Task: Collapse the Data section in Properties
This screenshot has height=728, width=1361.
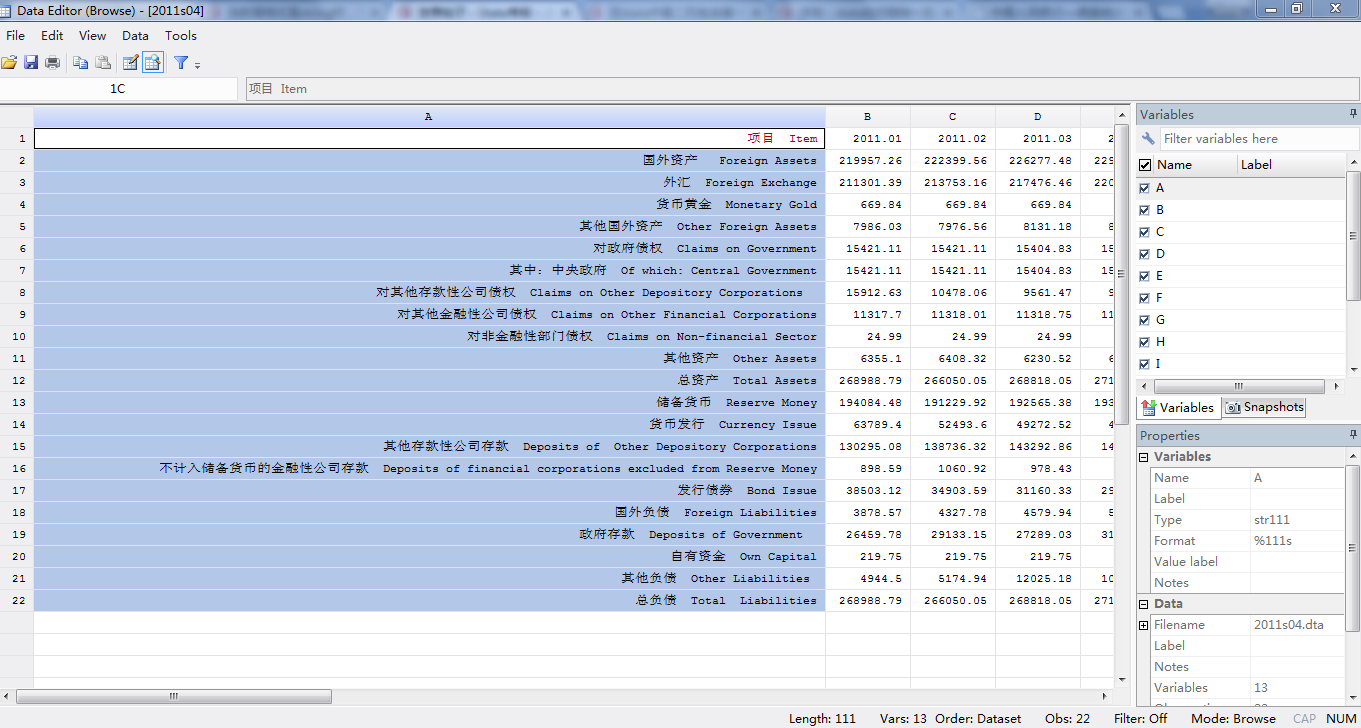Action: click(1144, 604)
